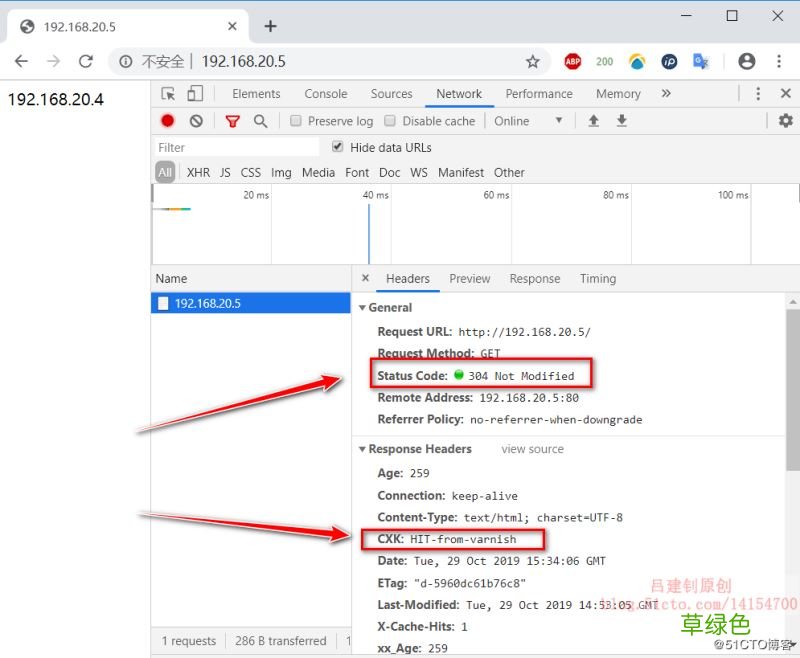Switch to the Elements panel
The image size is (800, 658).
[x=256, y=94]
